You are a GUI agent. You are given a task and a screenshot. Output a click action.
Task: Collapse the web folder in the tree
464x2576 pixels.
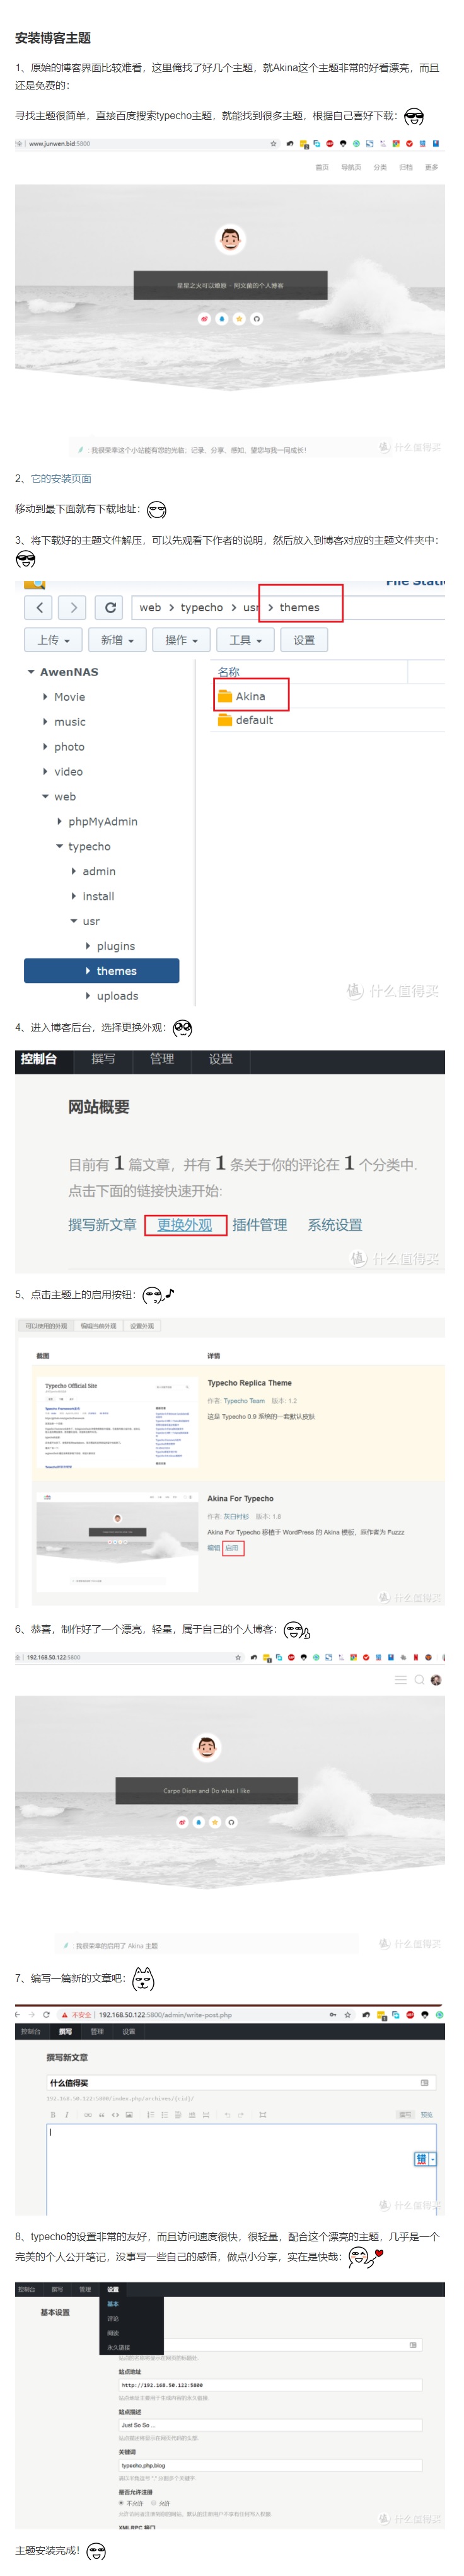pyautogui.click(x=45, y=797)
